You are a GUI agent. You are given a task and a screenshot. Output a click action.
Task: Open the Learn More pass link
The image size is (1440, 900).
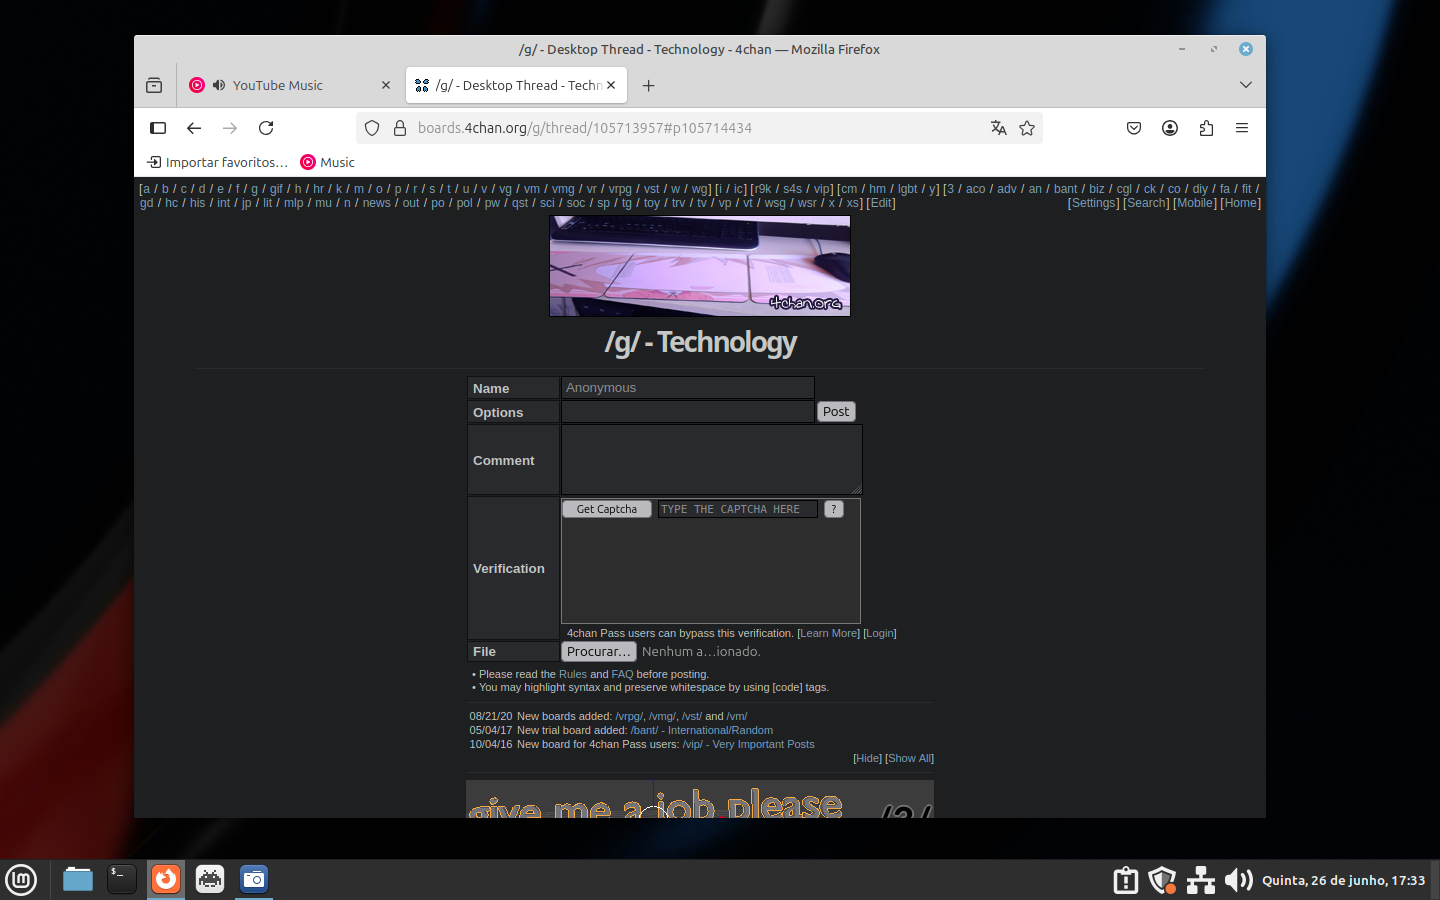click(x=828, y=633)
